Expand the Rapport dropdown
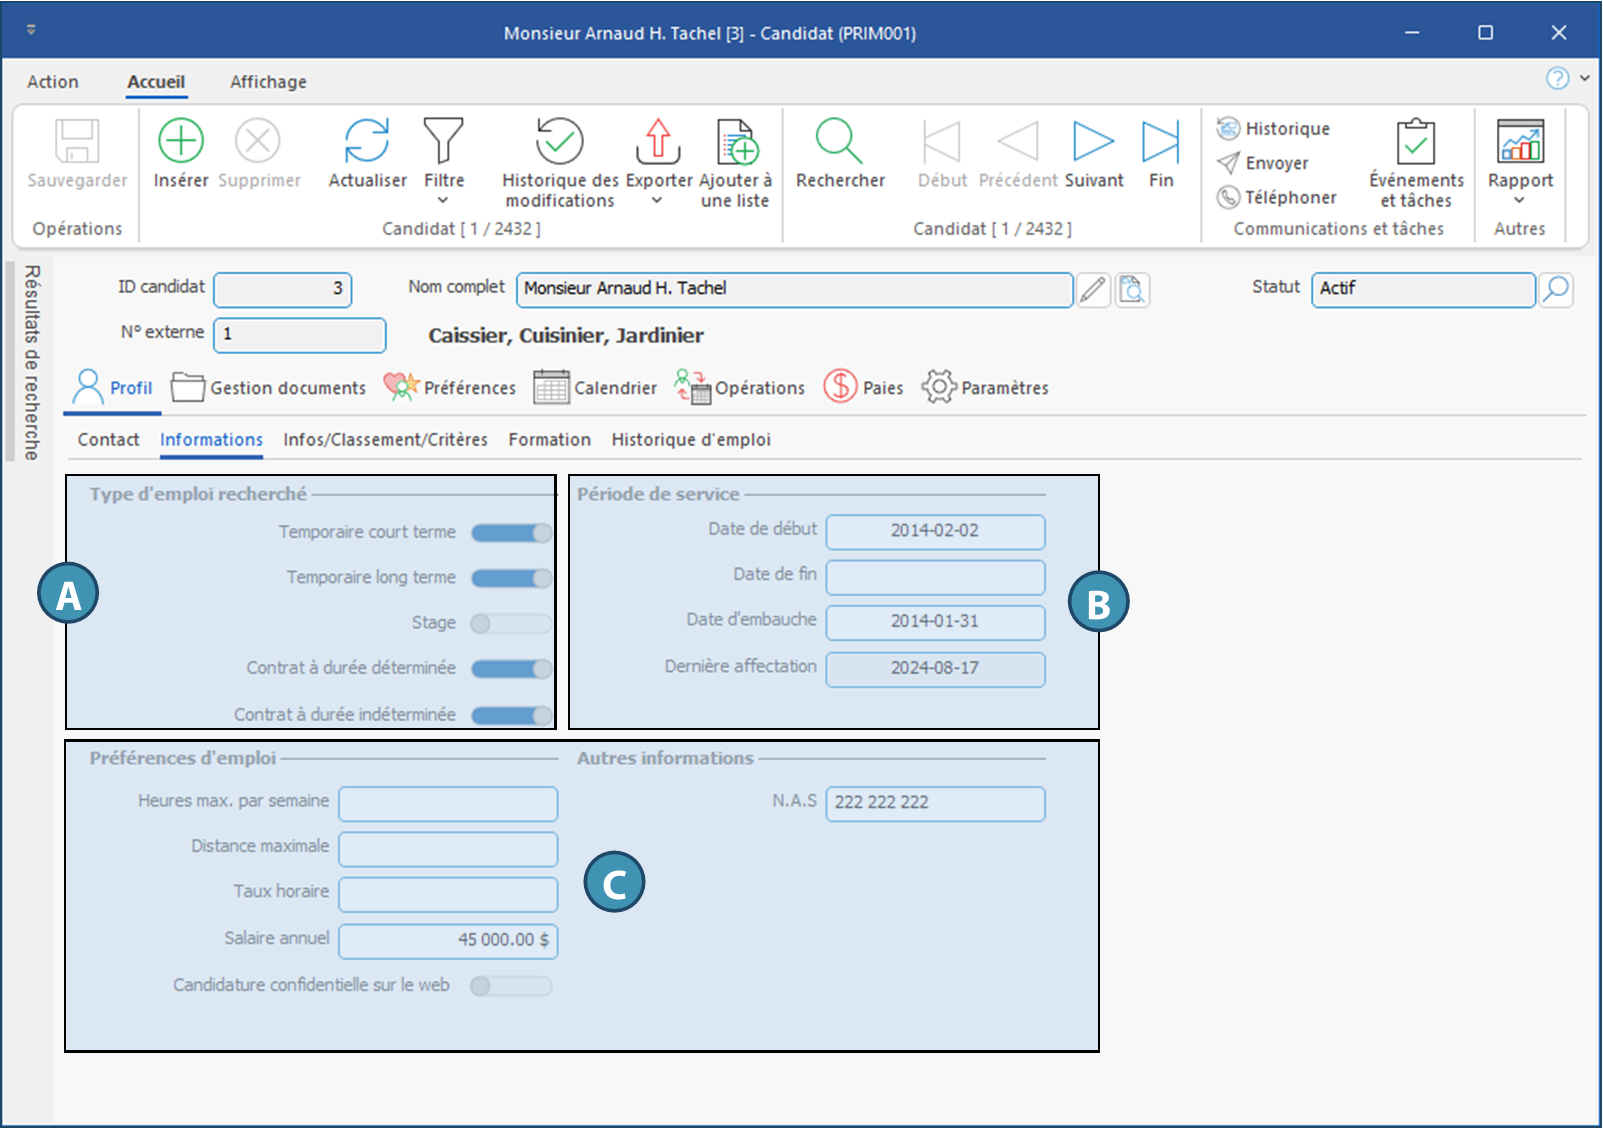Screen dimensions: 1603x1129 click(1519, 201)
